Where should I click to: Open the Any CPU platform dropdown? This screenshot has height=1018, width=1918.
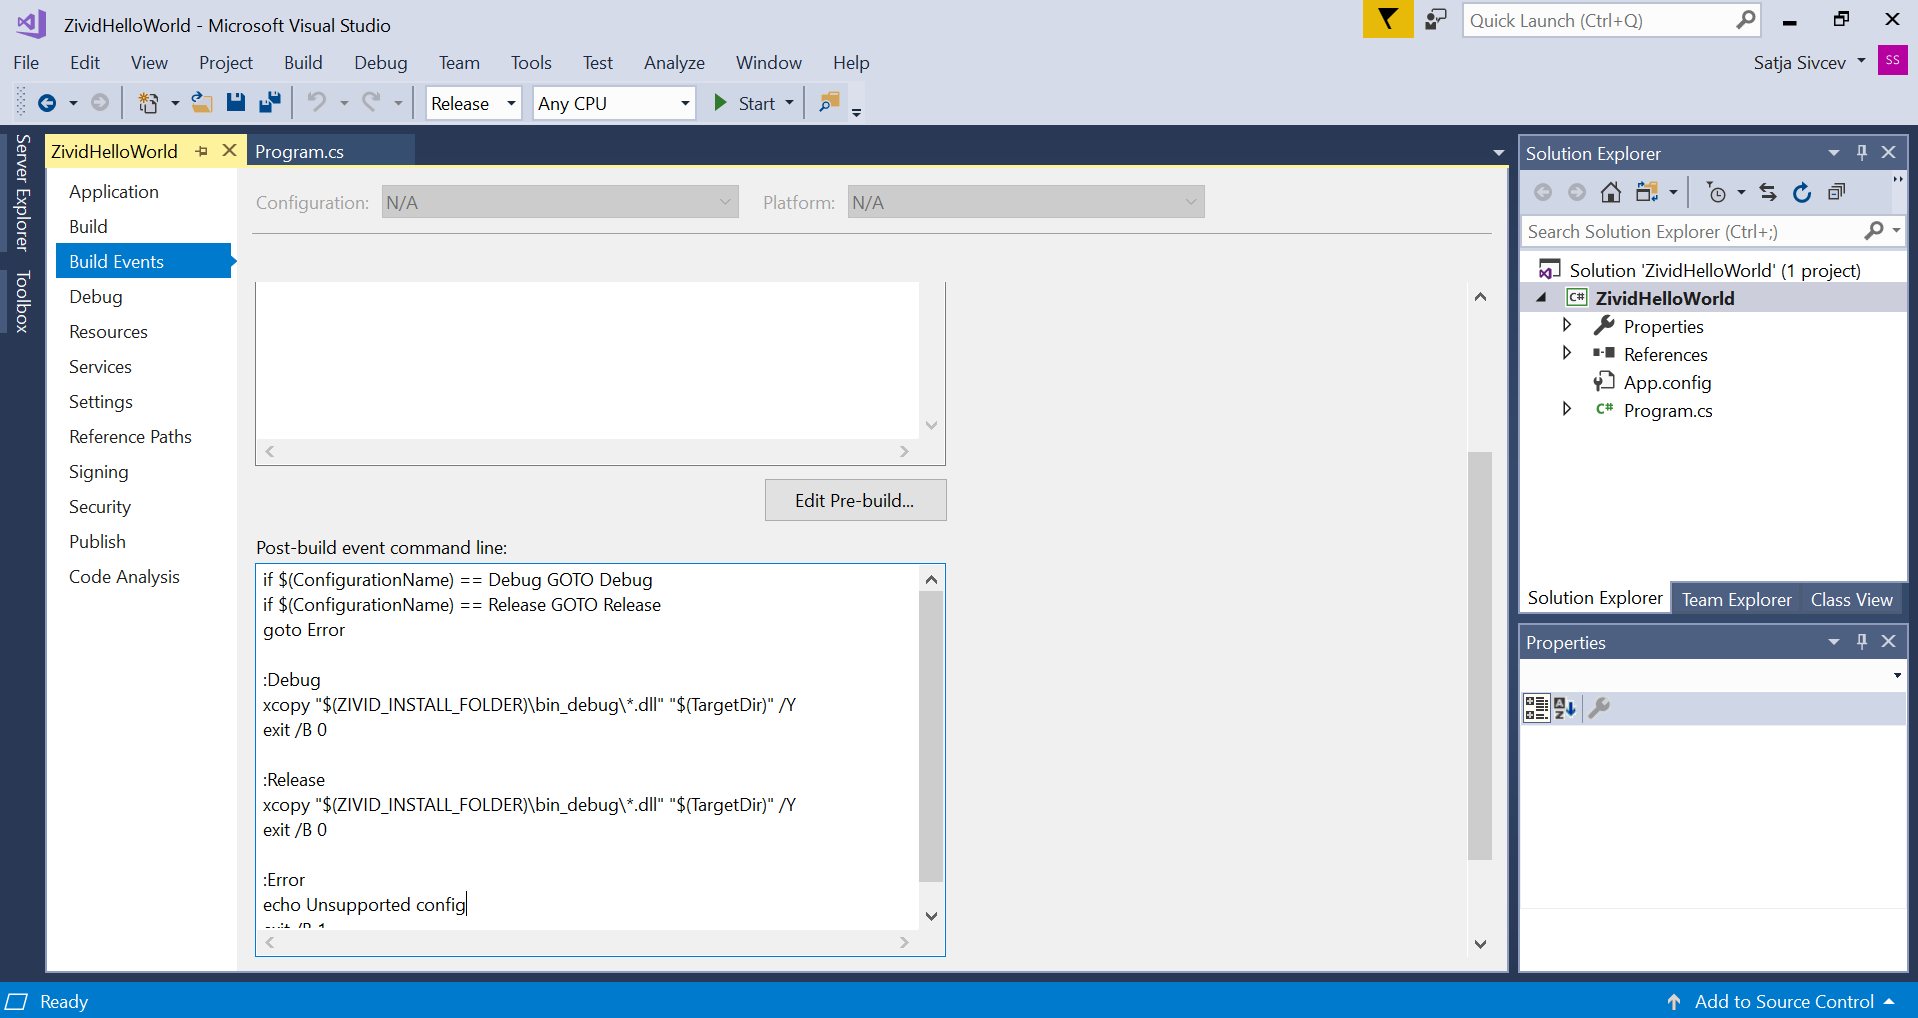click(685, 103)
